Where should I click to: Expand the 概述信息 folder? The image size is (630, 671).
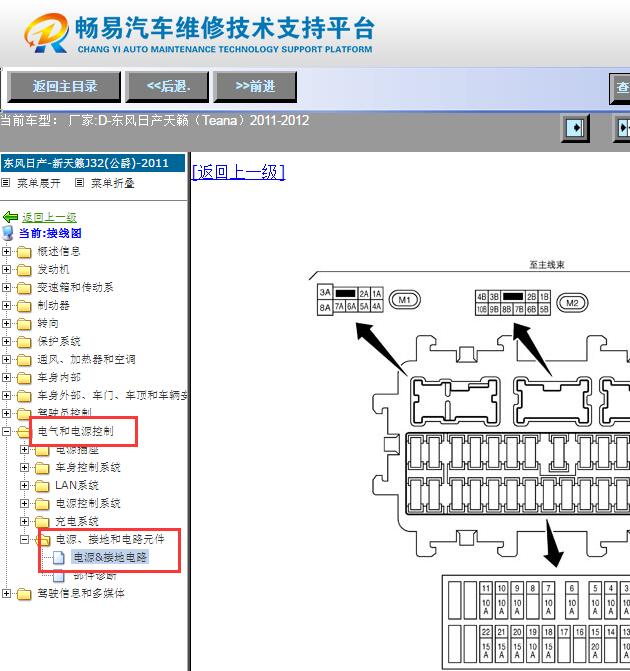pyautogui.click(x=6, y=252)
